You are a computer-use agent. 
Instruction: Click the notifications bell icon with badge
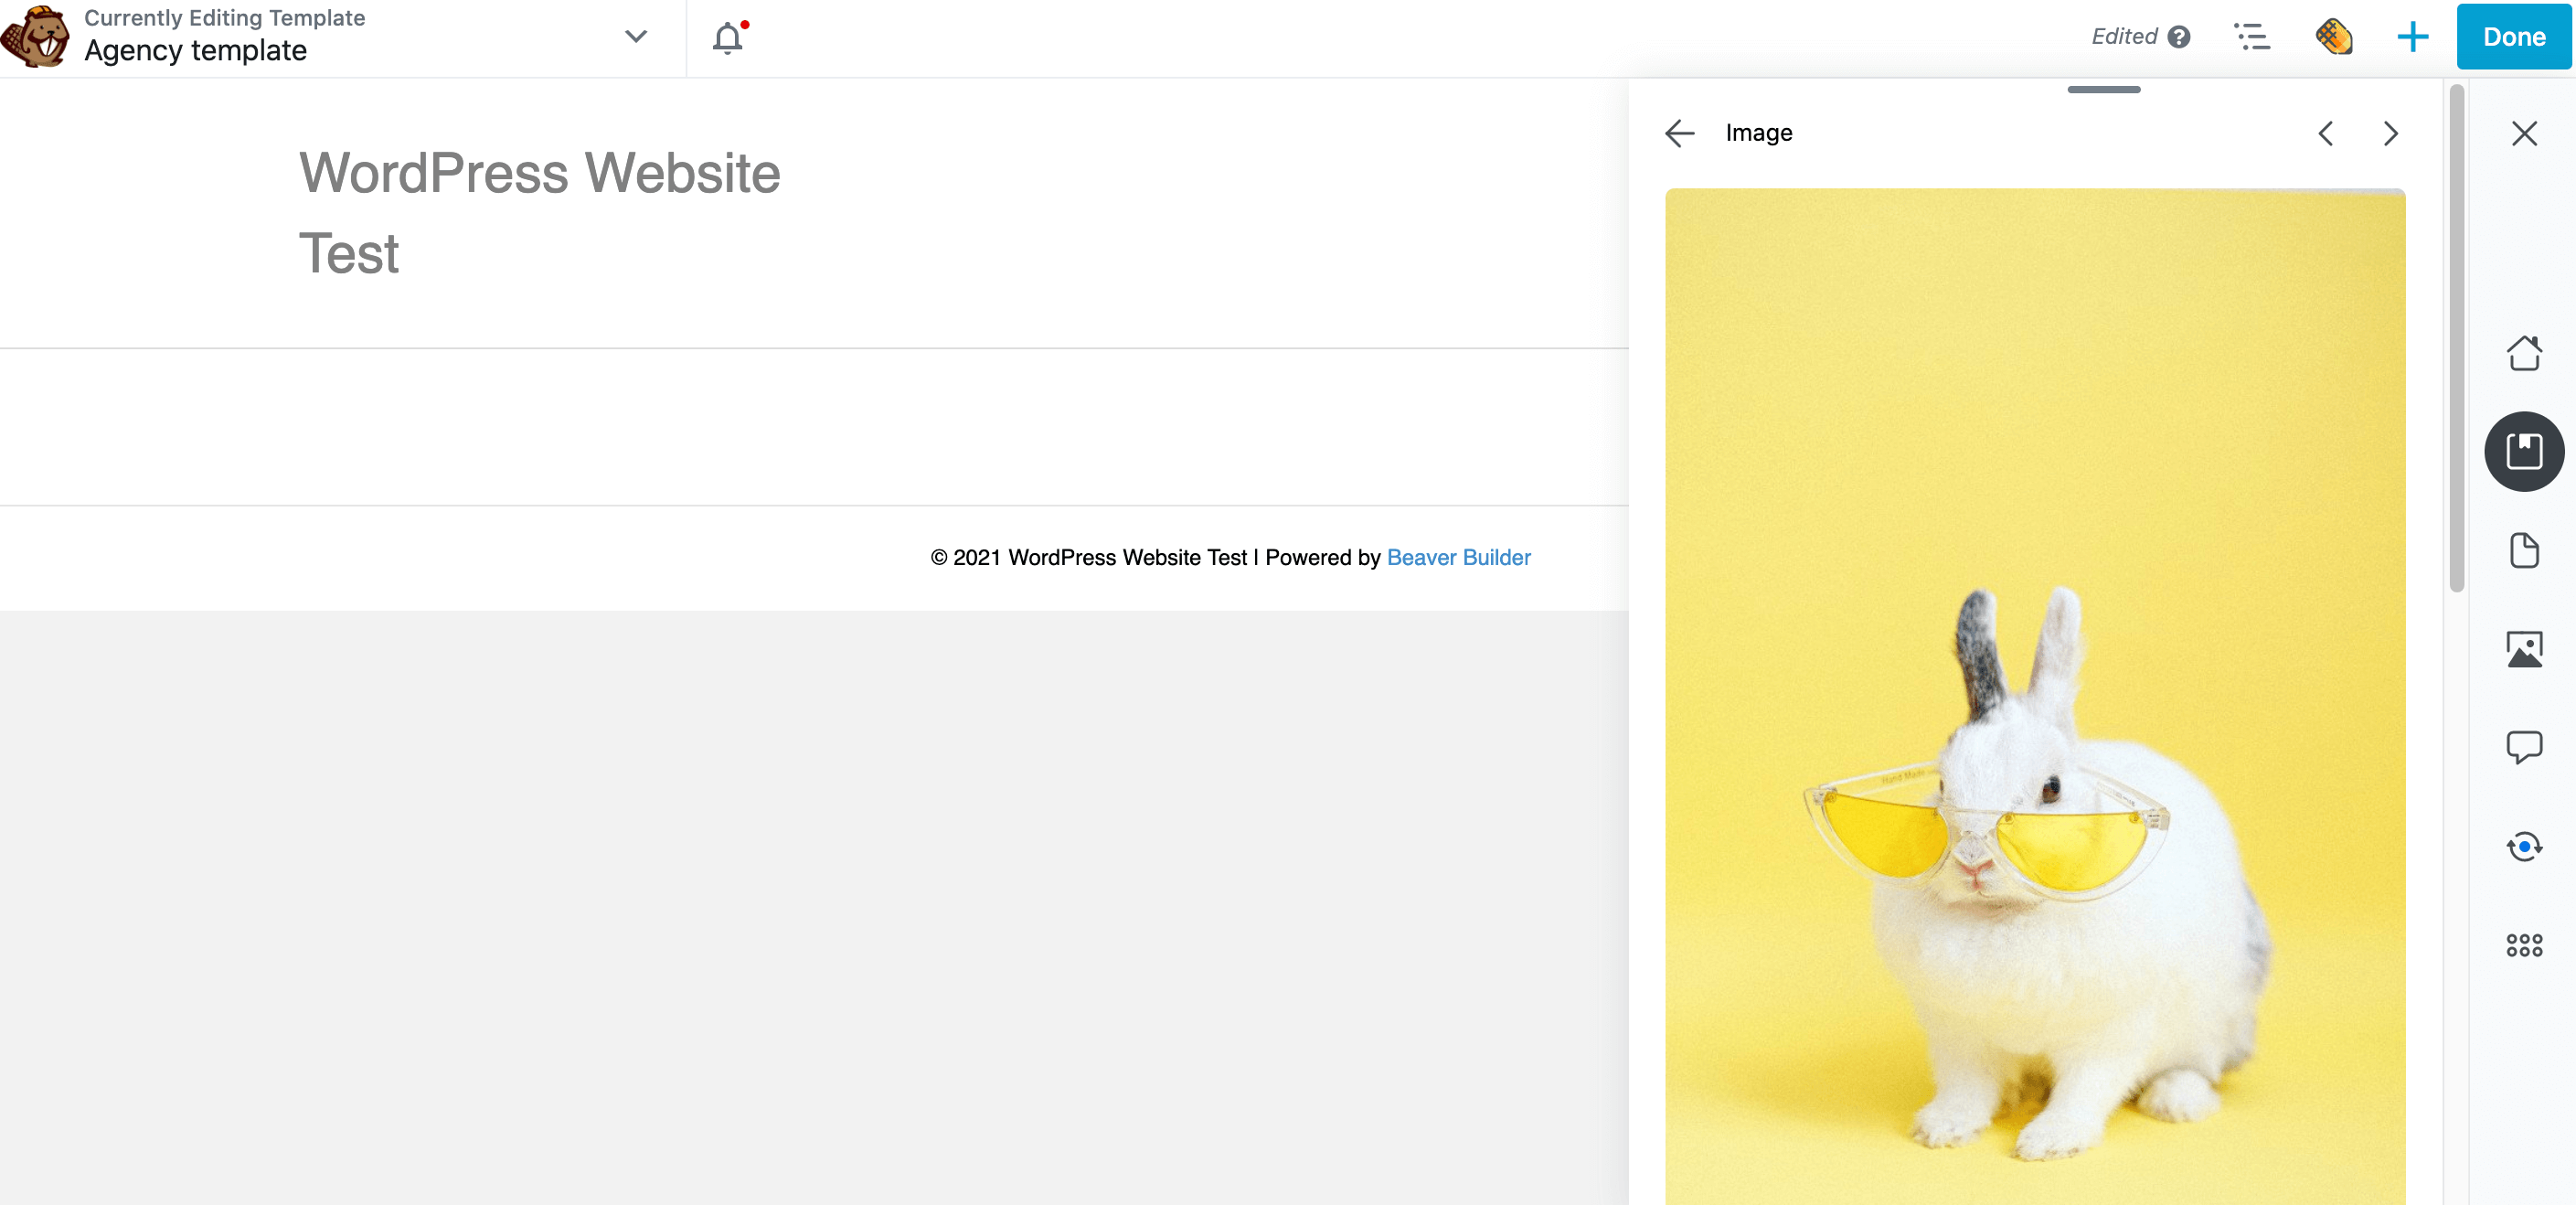[728, 37]
